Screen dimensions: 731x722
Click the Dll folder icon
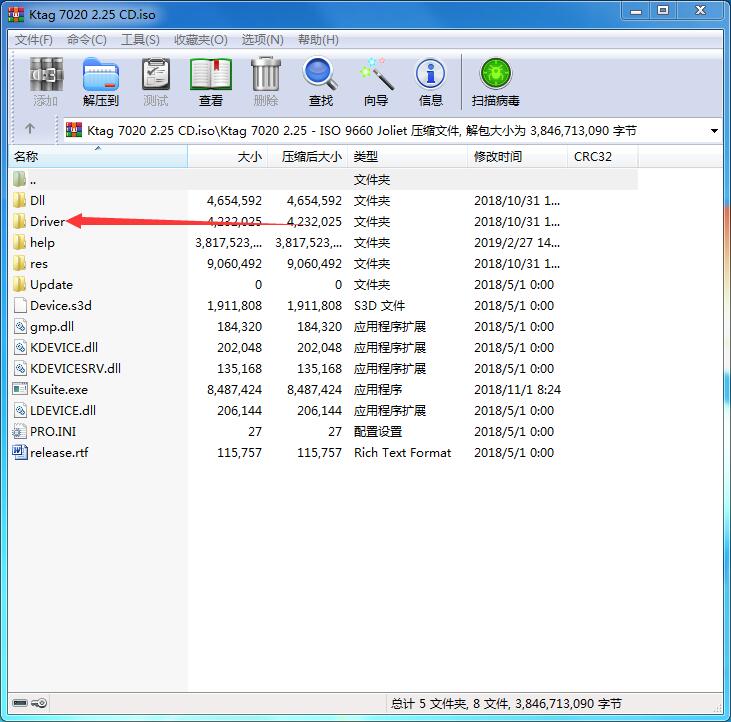pyautogui.click(x=19, y=200)
